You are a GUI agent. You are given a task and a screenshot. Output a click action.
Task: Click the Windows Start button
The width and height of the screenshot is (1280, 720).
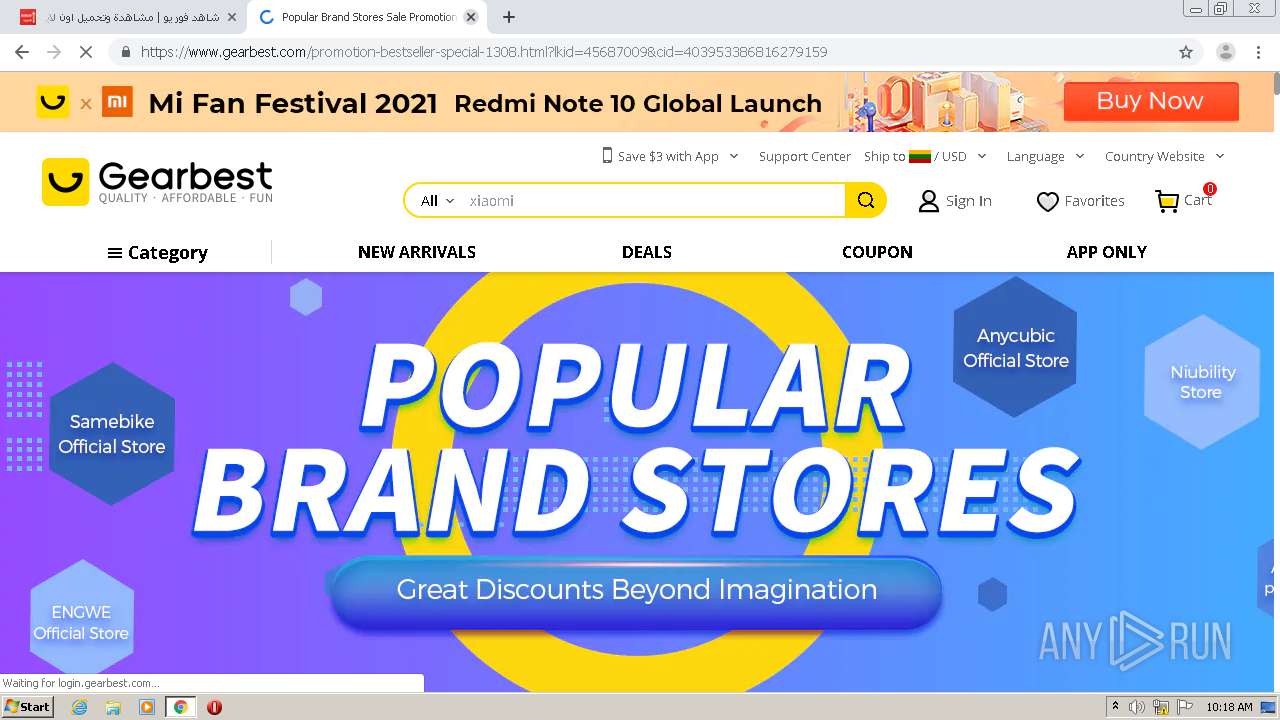[x=27, y=707]
